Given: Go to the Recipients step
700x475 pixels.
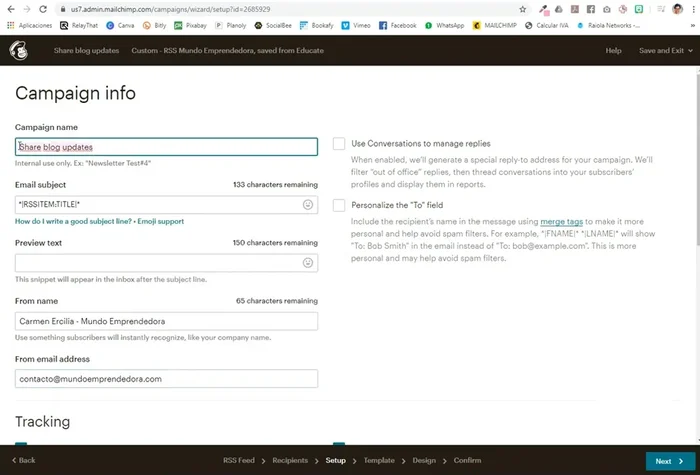Looking at the screenshot, I should click(x=290, y=460).
